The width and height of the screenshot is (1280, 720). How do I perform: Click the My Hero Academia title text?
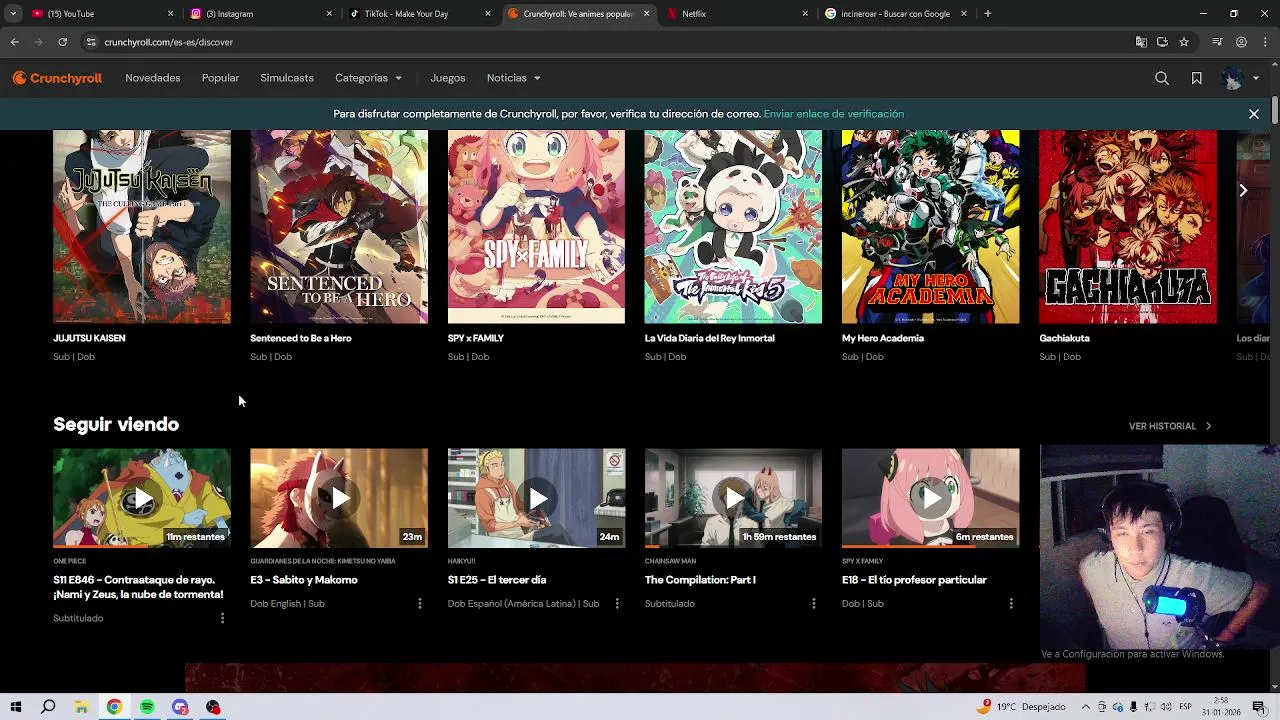(x=883, y=338)
